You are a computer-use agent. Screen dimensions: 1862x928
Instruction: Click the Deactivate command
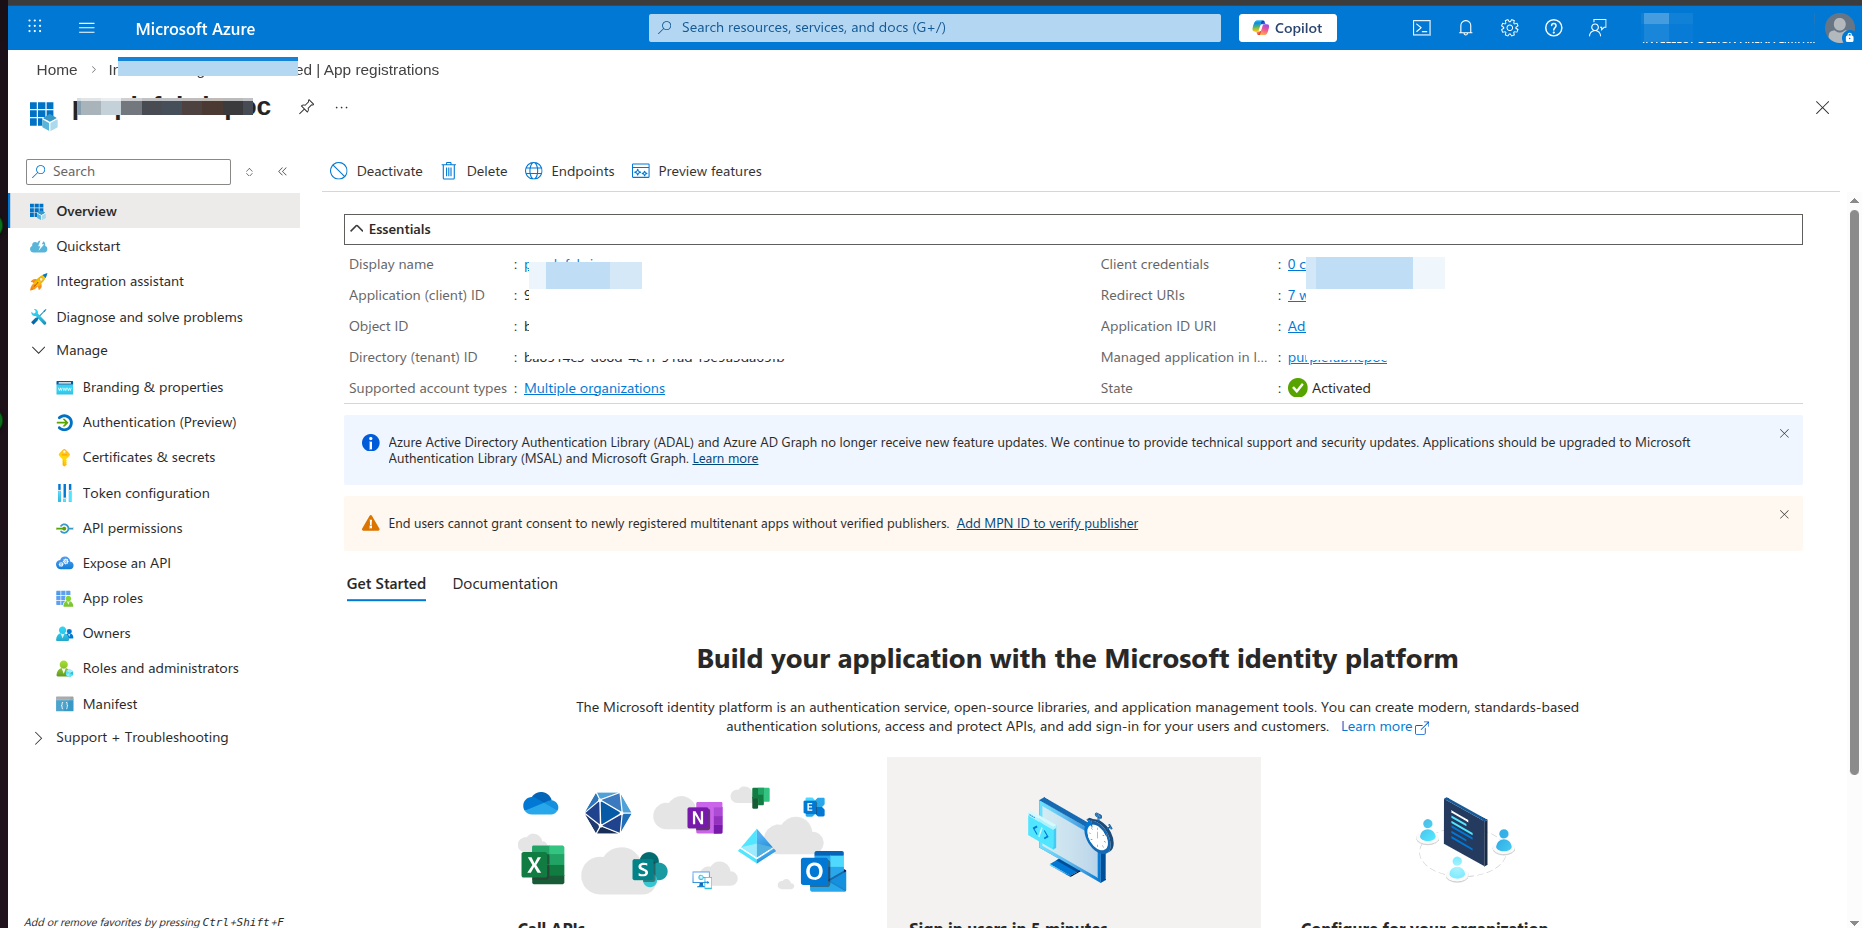(376, 171)
